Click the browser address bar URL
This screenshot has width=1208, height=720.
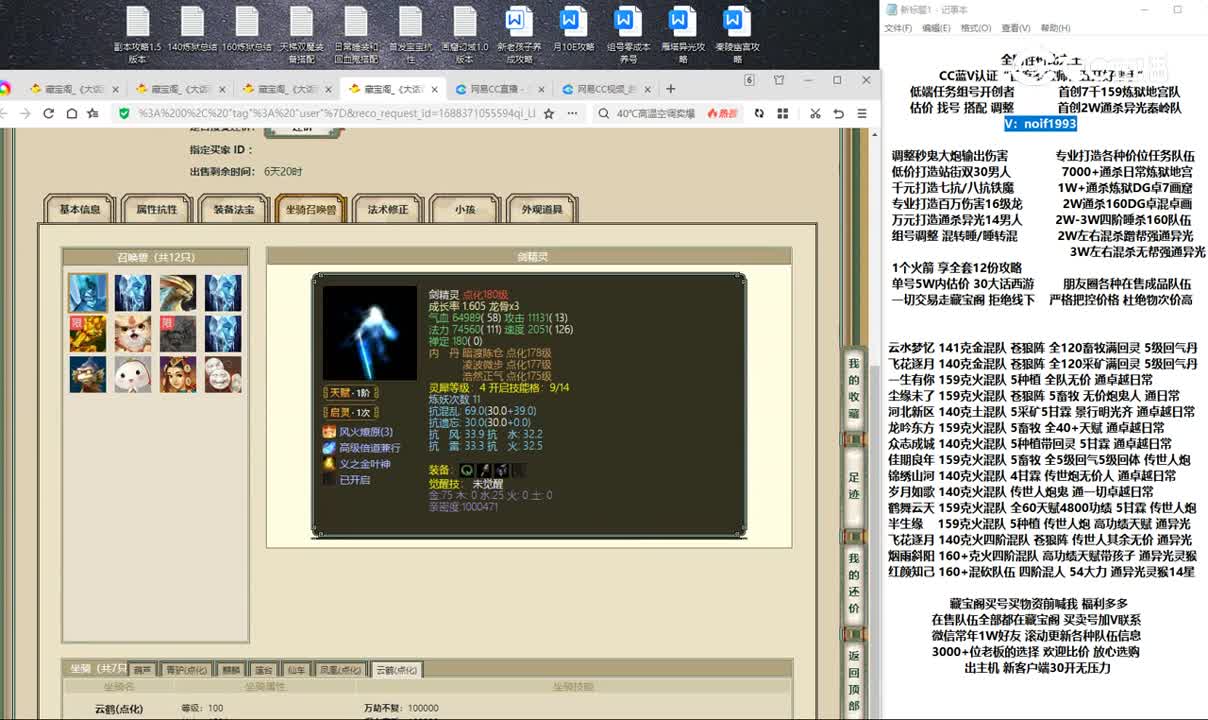click(x=336, y=114)
